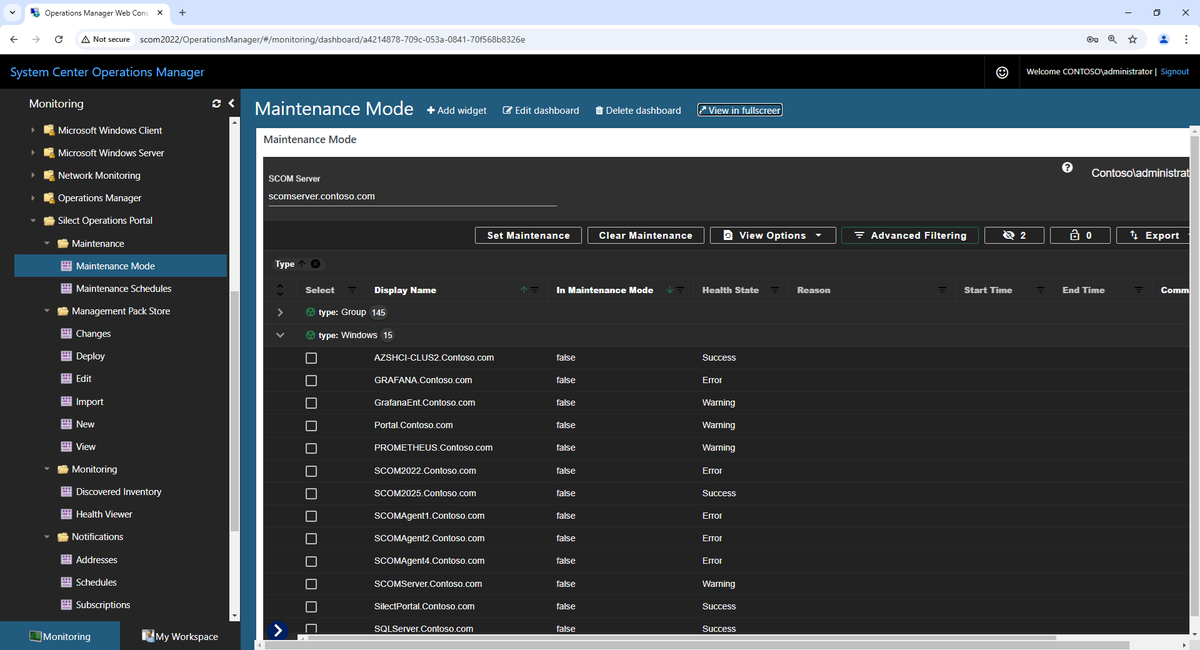
Task: Click the Maintenance Mode view icon in tree
Action: [66, 266]
